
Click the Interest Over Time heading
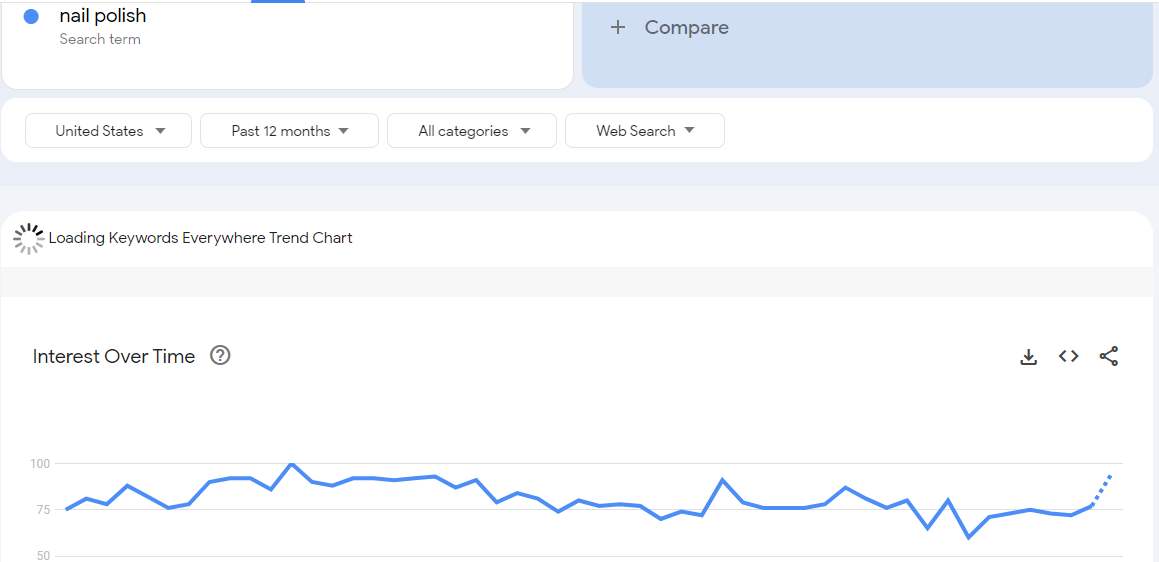[x=114, y=357]
